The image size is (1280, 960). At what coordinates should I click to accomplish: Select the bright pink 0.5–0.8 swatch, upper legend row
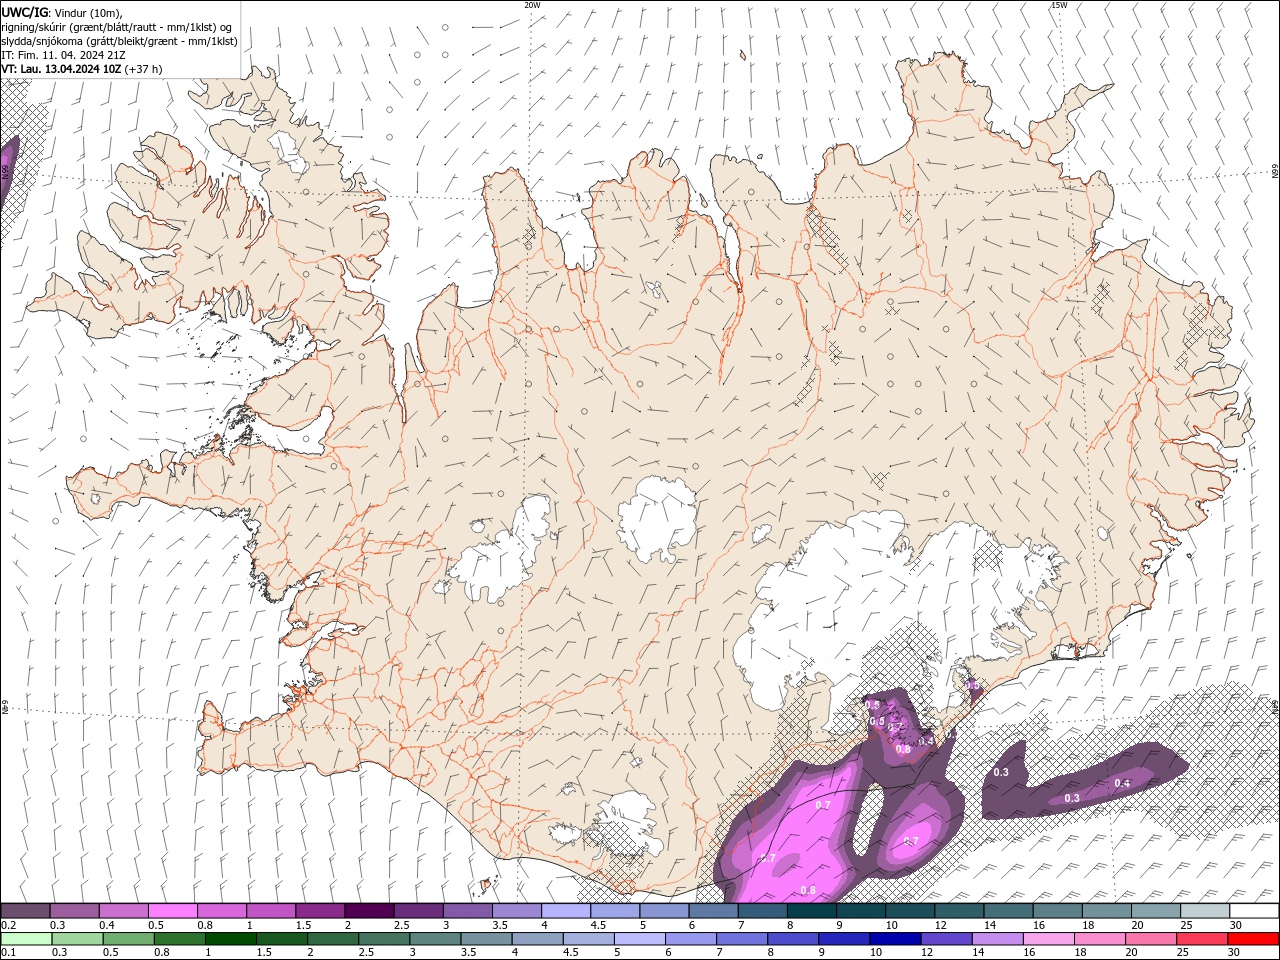click(x=173, y=911)
